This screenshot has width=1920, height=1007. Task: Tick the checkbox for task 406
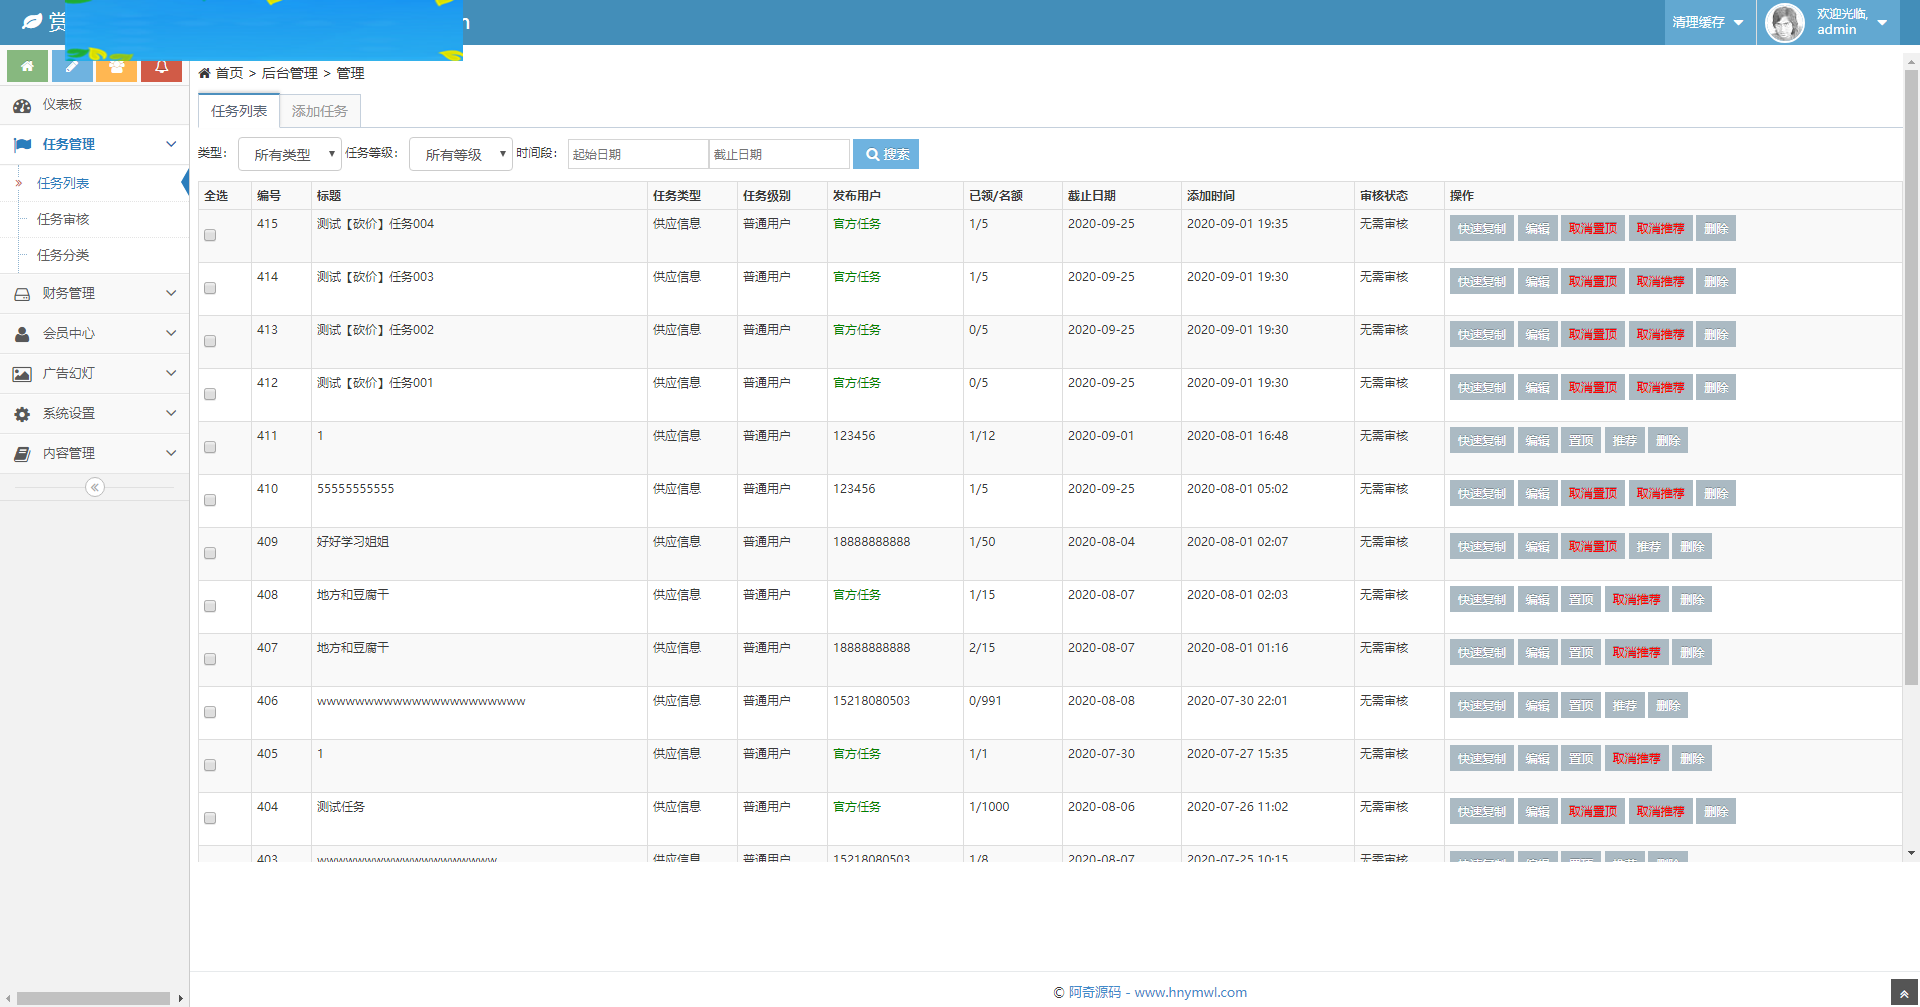click(x=210, y=713)
